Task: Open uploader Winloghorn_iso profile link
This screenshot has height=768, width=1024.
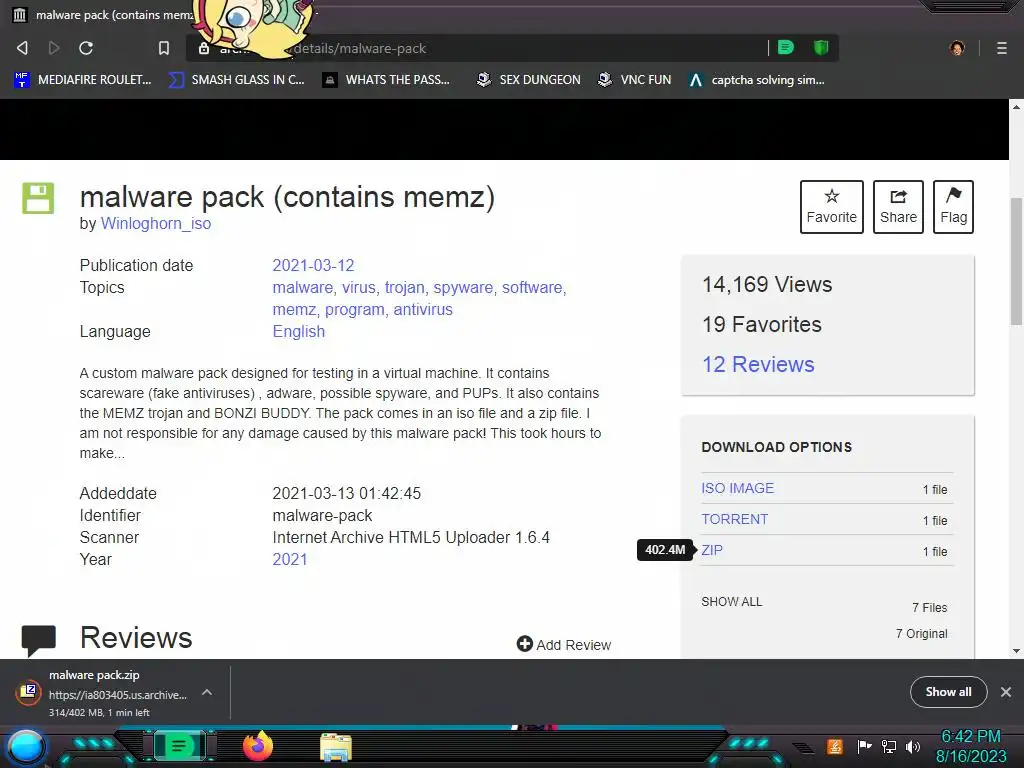Action: point(155,223)
